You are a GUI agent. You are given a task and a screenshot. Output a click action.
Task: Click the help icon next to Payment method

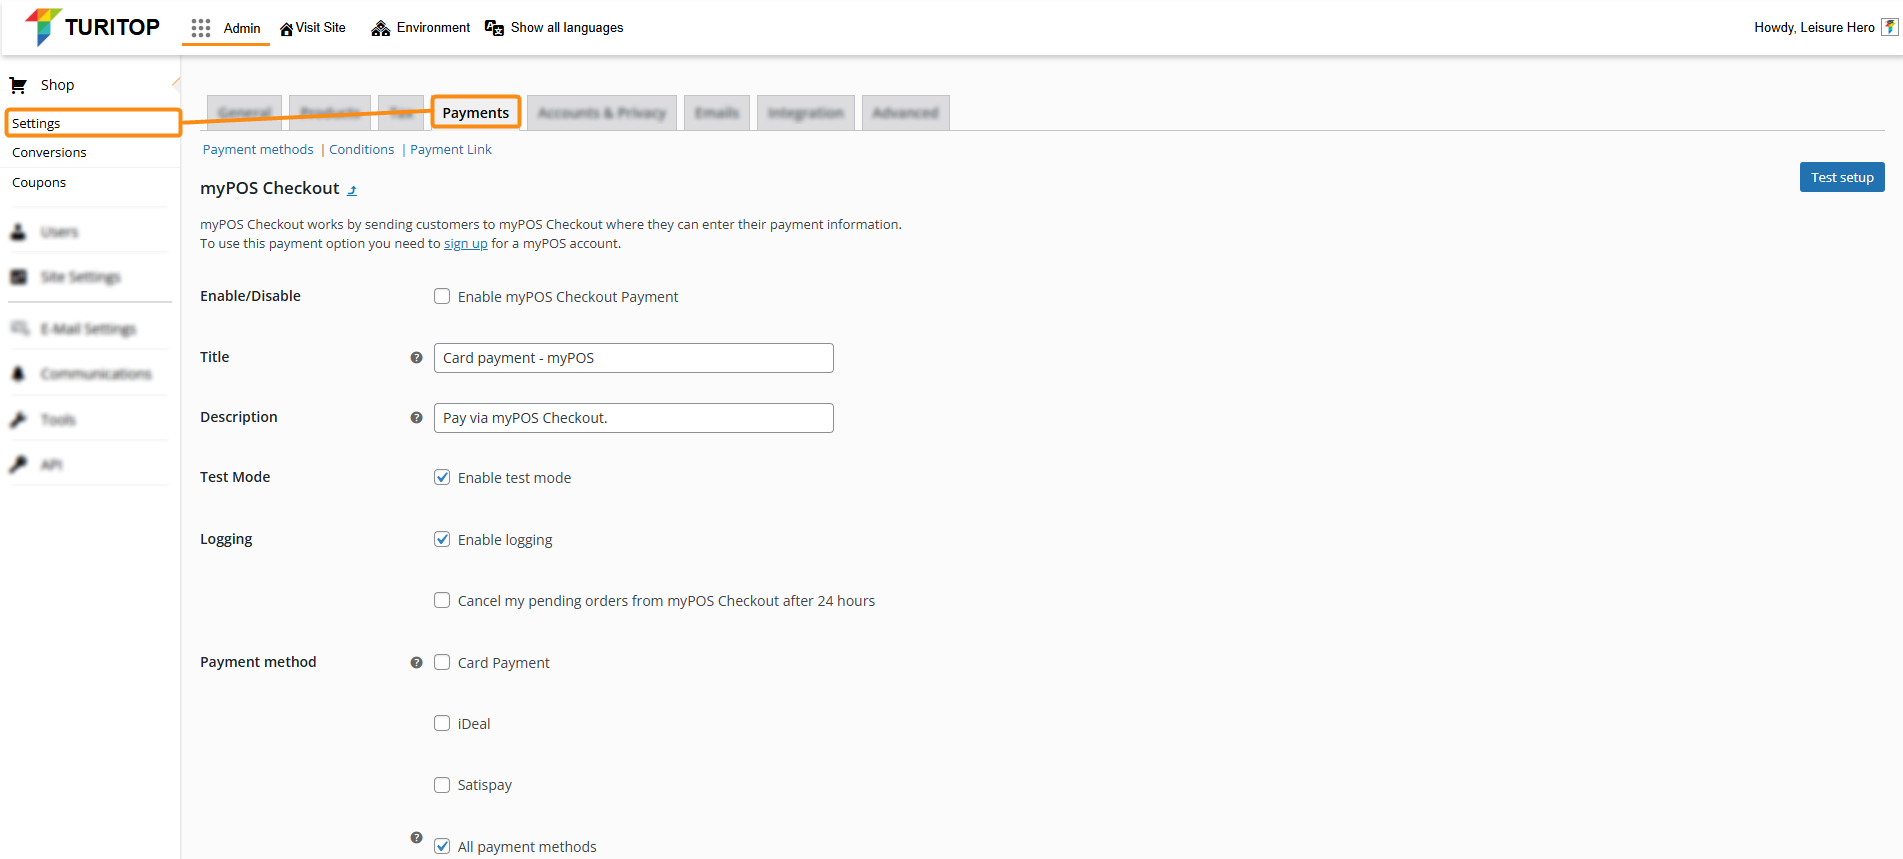click(x=416, y=663)
